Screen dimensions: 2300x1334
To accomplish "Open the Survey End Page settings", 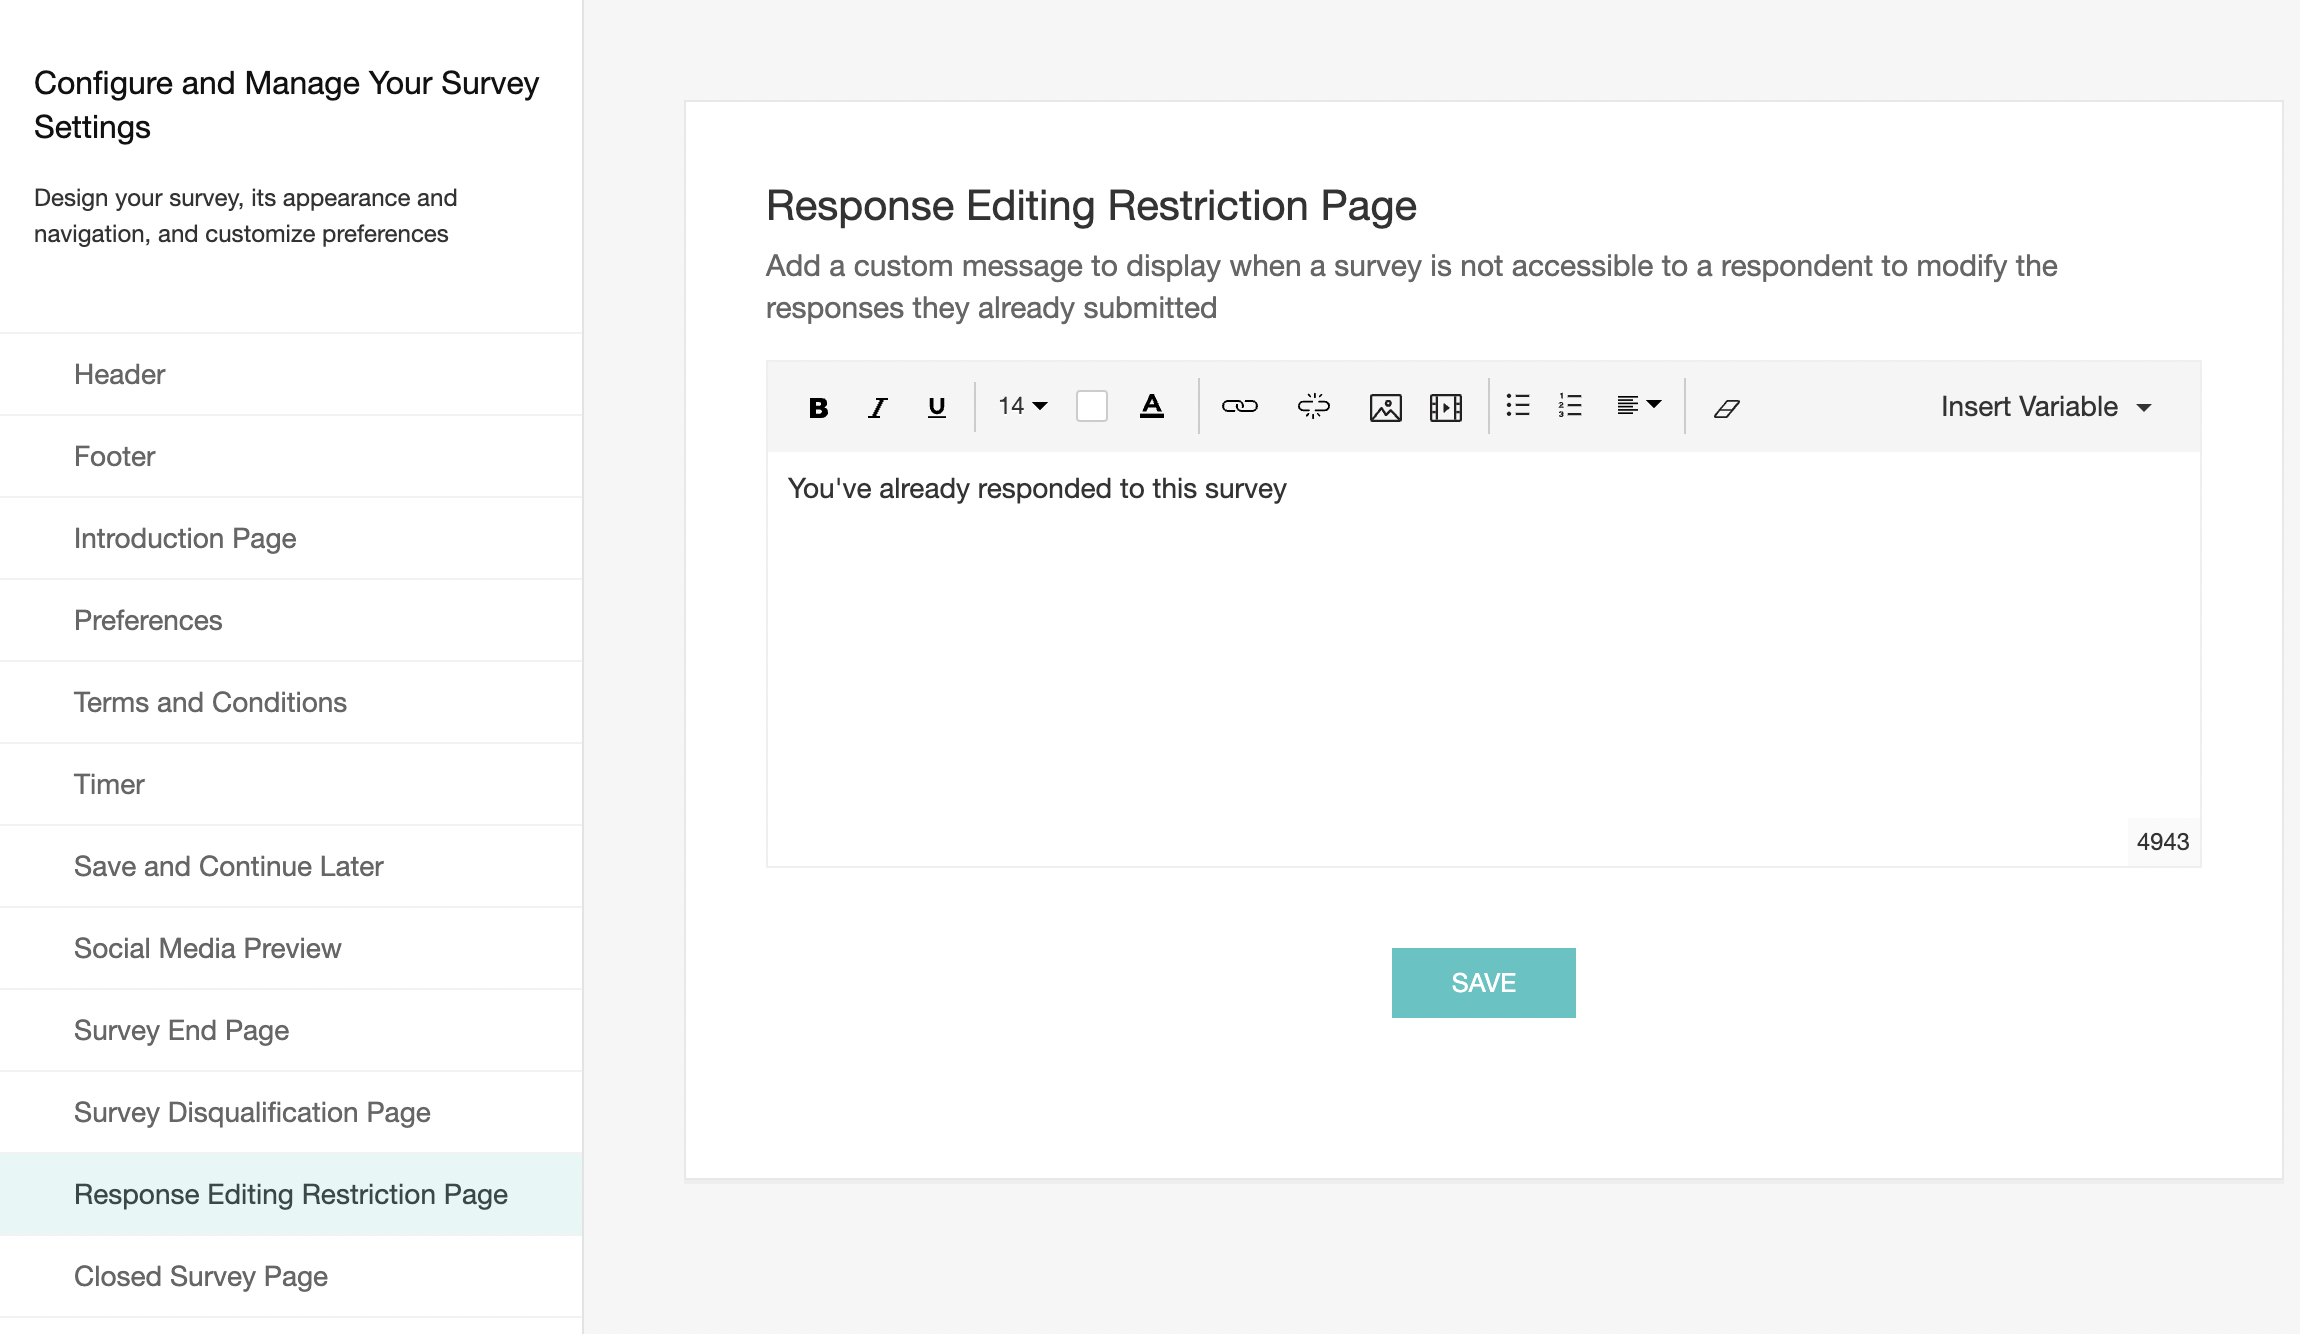I will 181,1030.
